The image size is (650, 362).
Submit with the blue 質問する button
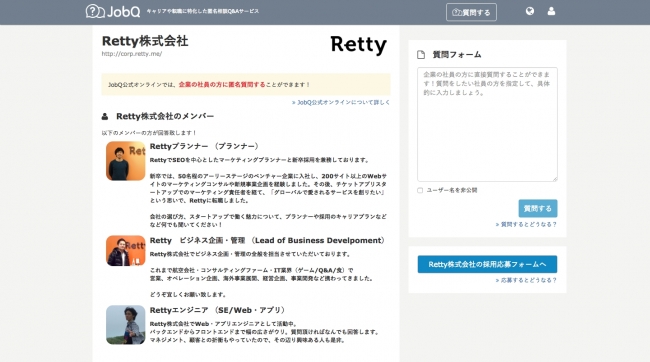tap(538, 208)
